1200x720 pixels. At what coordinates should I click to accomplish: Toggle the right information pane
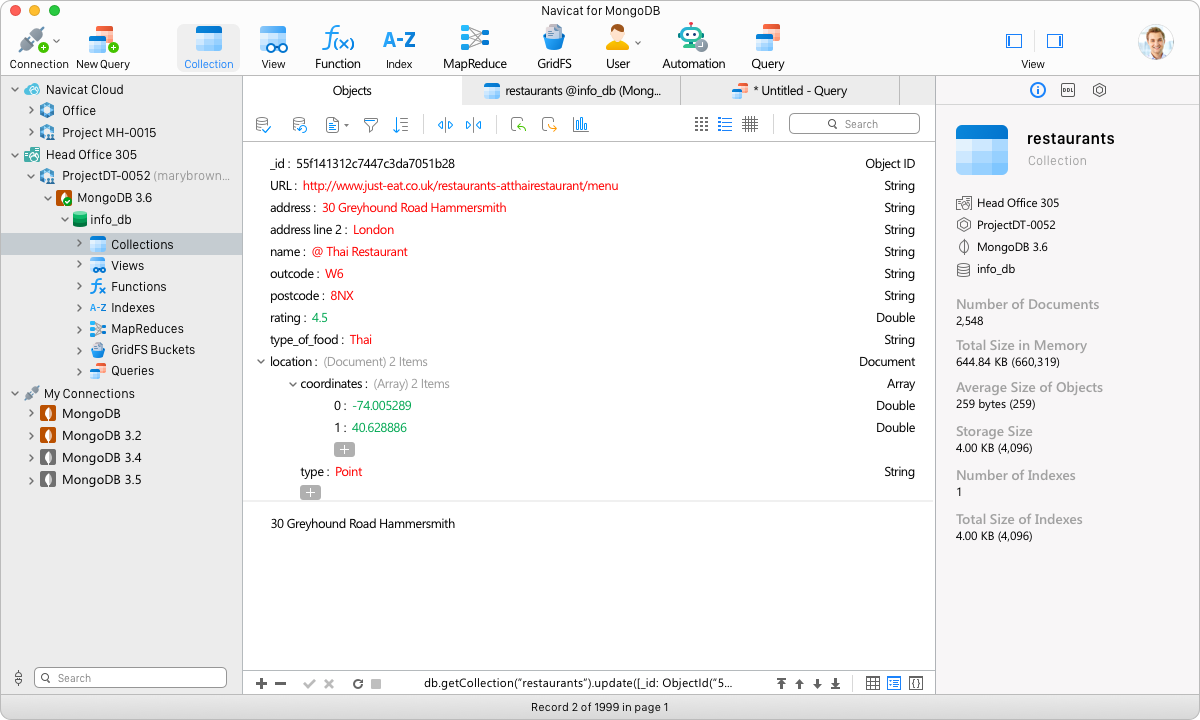(x=1055, y=41)
